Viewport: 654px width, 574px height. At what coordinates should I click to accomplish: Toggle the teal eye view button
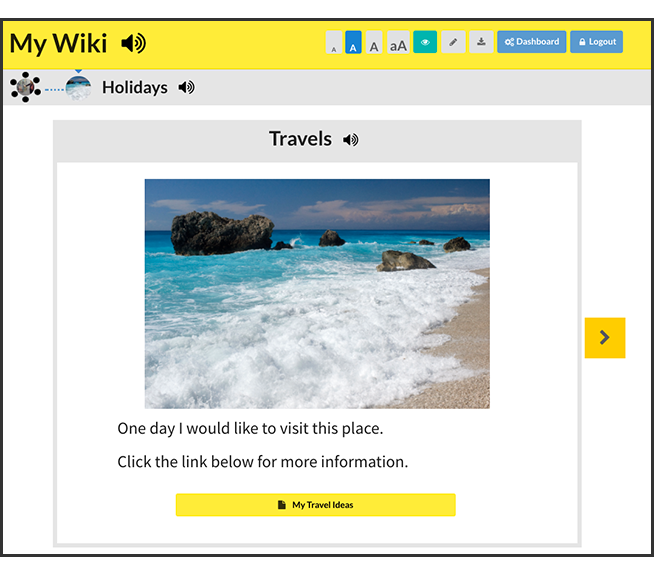click(x=425, y=42)
